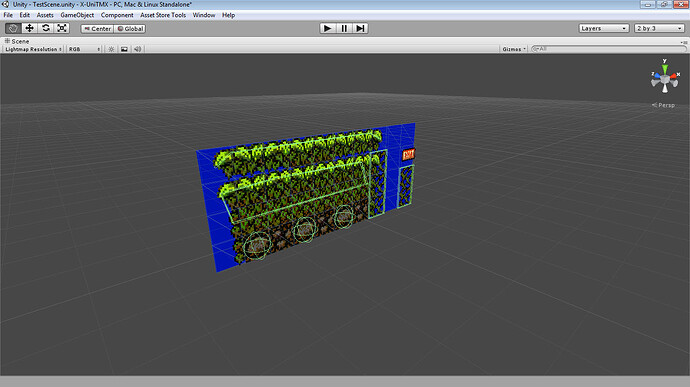Click the Play button
The width and height of the screenshot is (690, 387).
327,28
